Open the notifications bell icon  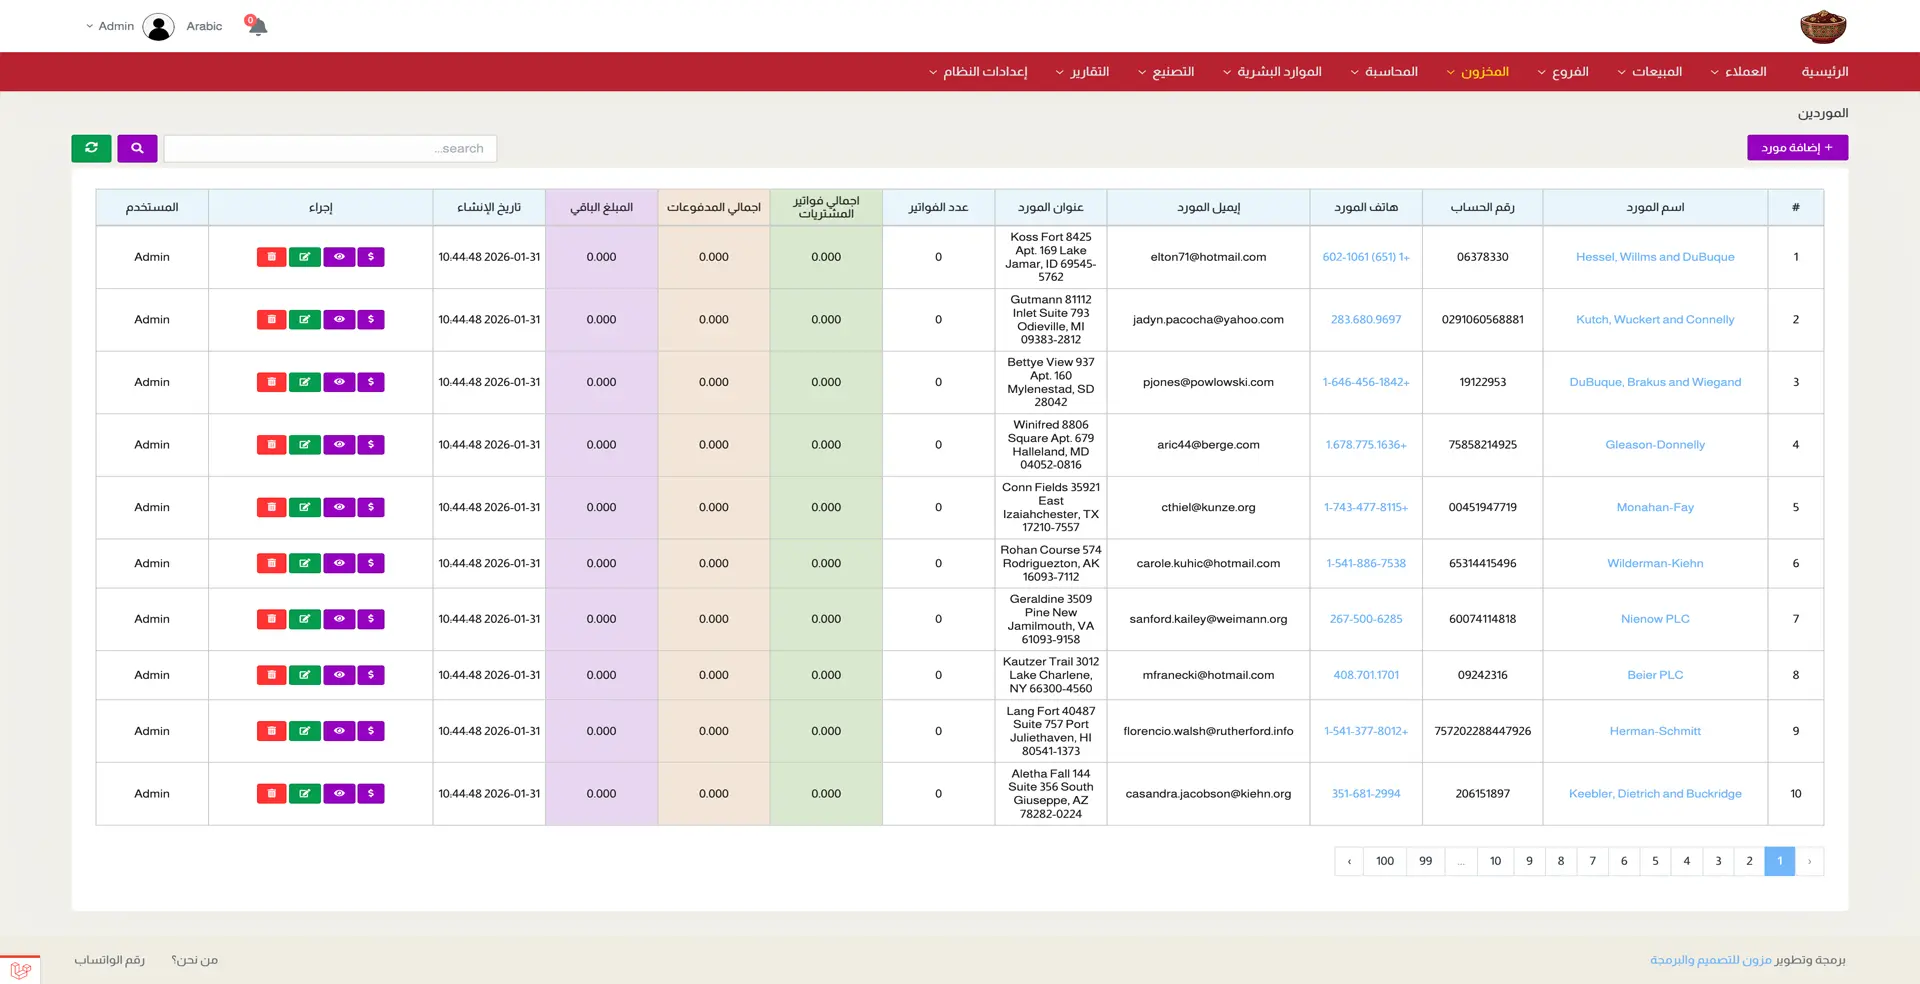pyautogui.click(x=257, y=26)
